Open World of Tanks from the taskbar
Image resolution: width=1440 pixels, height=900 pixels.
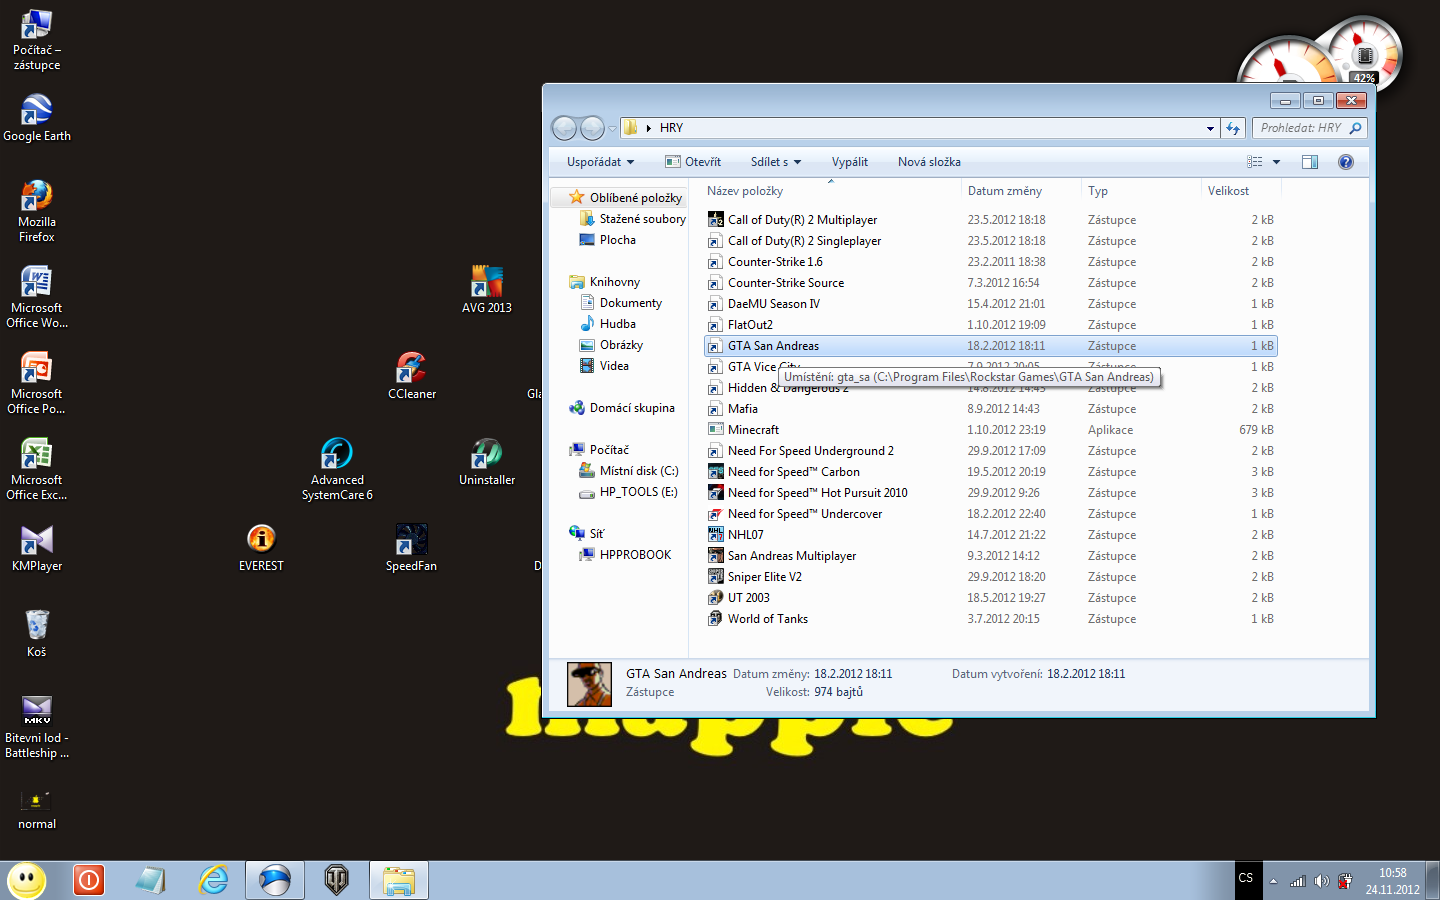(337, 880)
